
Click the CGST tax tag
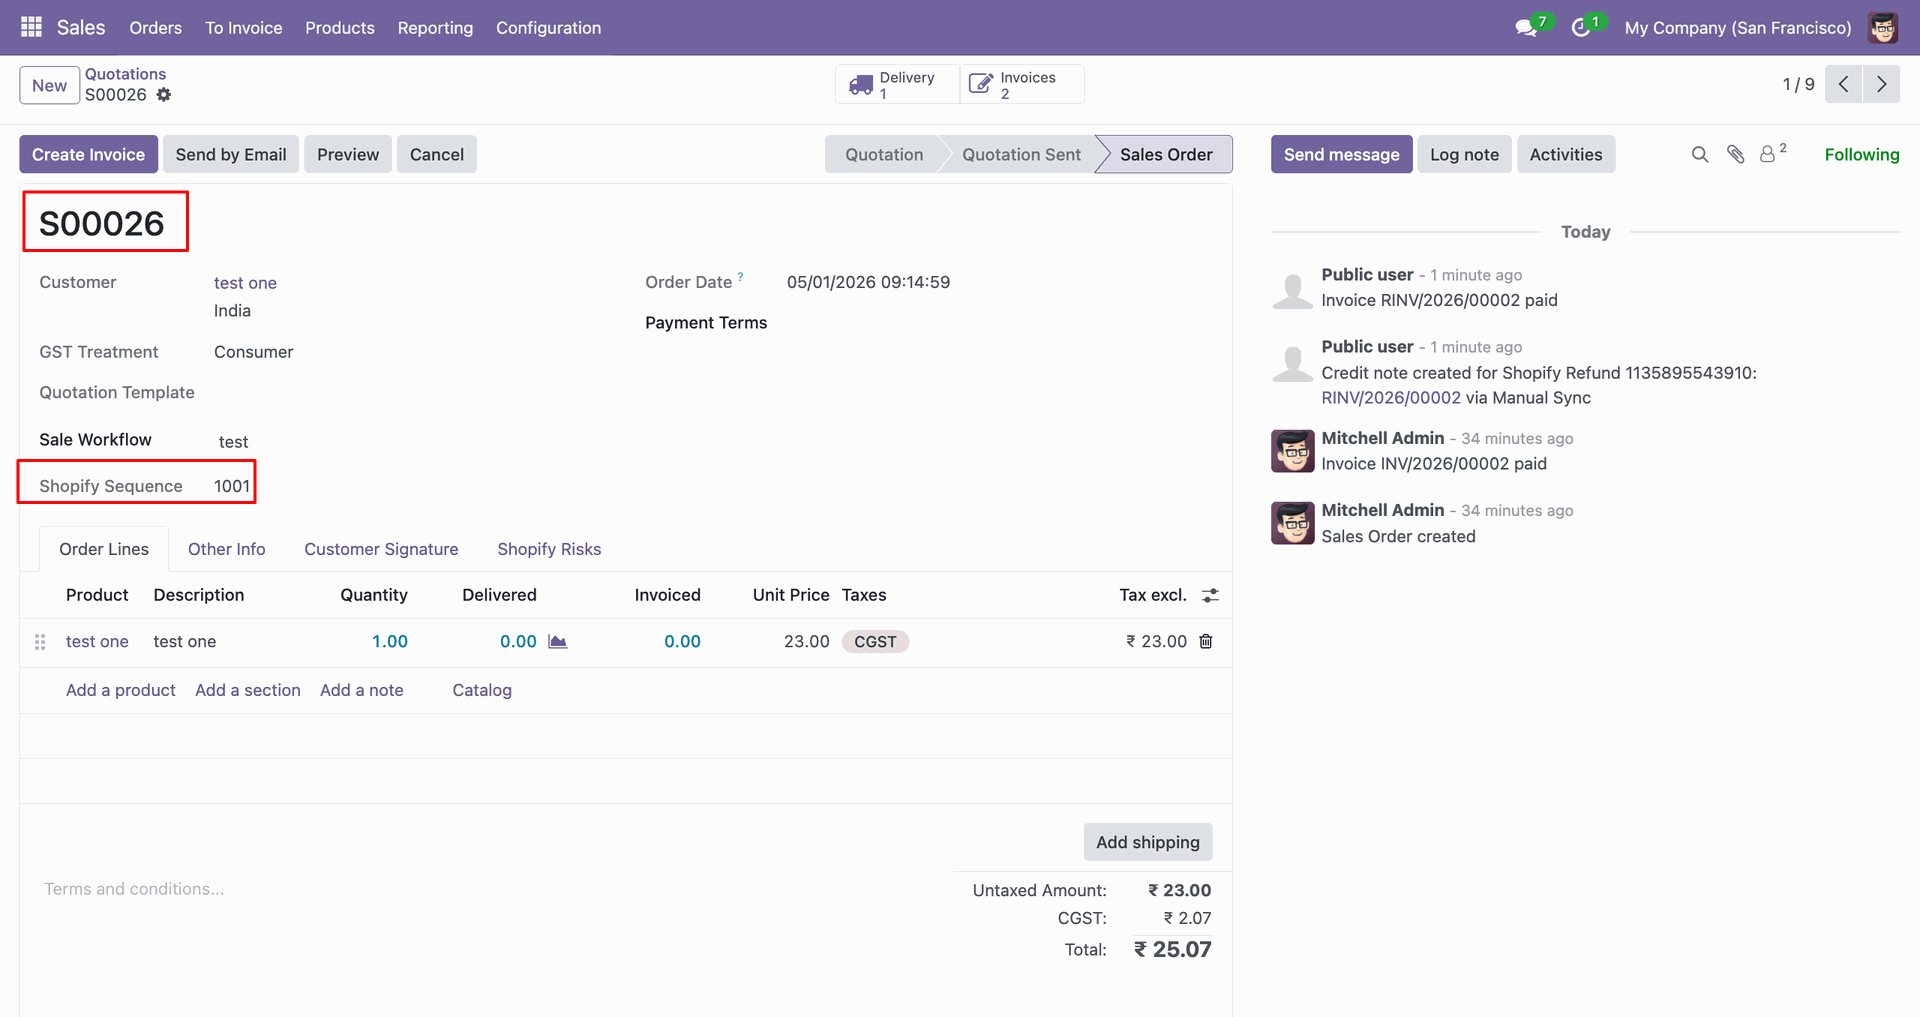point(875,642)
